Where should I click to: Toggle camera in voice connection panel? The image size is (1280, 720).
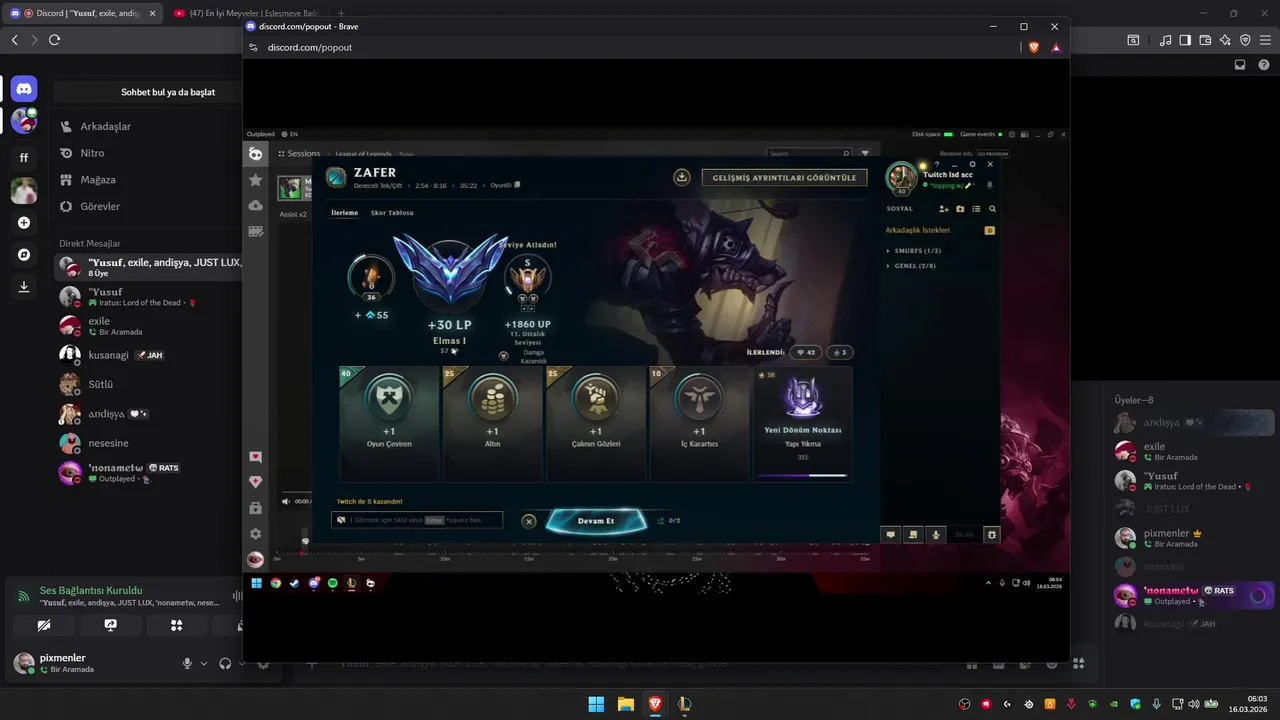[43, 625]
